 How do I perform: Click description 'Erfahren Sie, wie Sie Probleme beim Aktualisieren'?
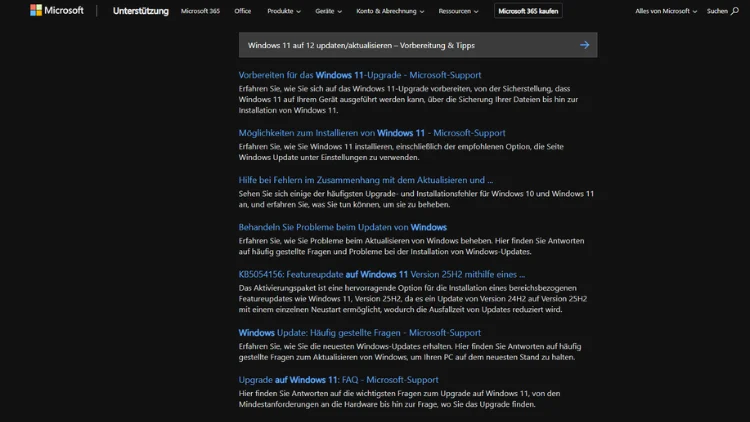(411, 246)
